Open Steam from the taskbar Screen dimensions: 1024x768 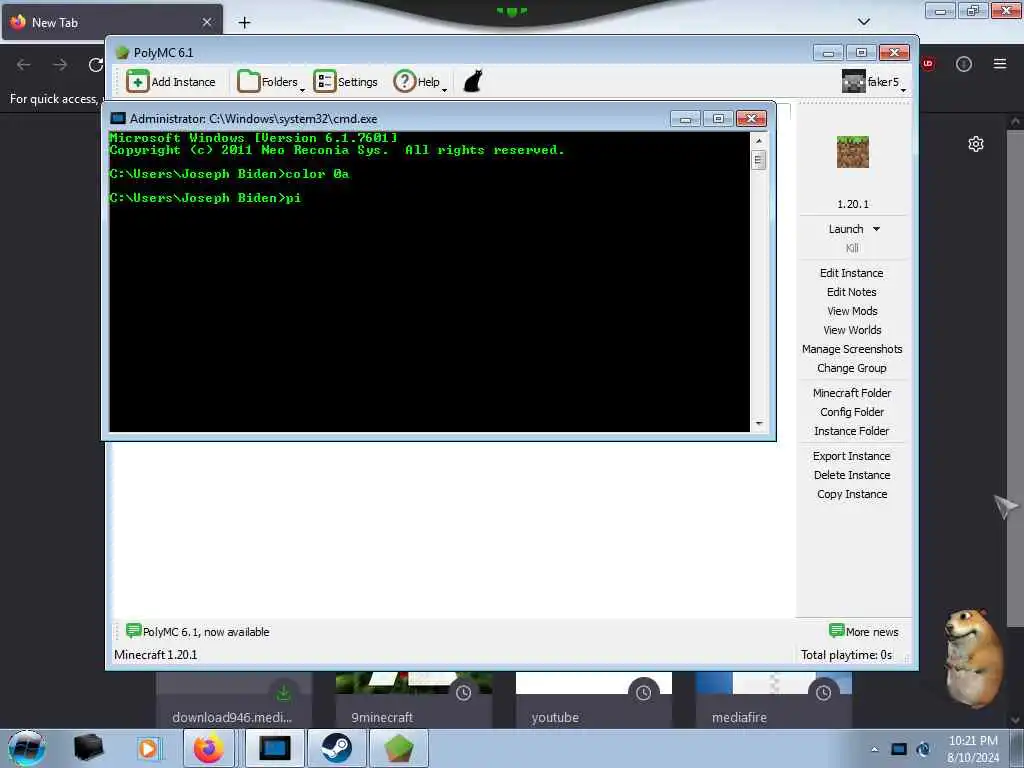point(336,748)
